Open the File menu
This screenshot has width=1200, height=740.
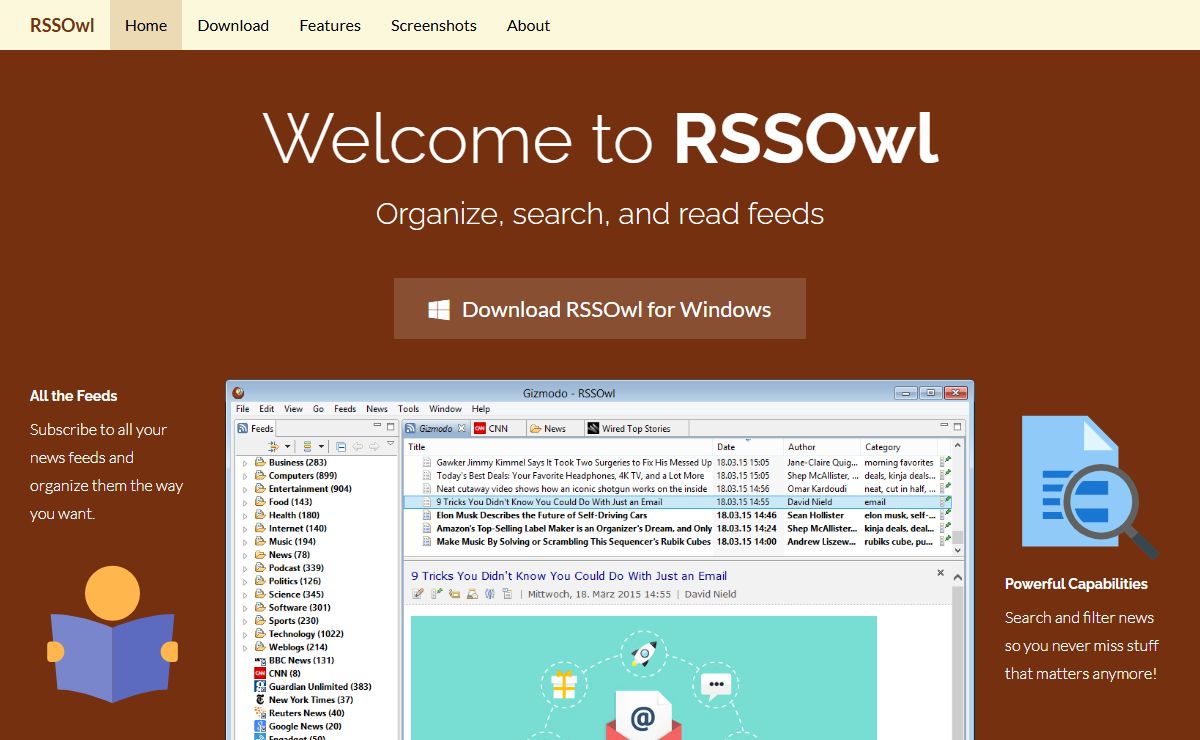pos(243,409)
